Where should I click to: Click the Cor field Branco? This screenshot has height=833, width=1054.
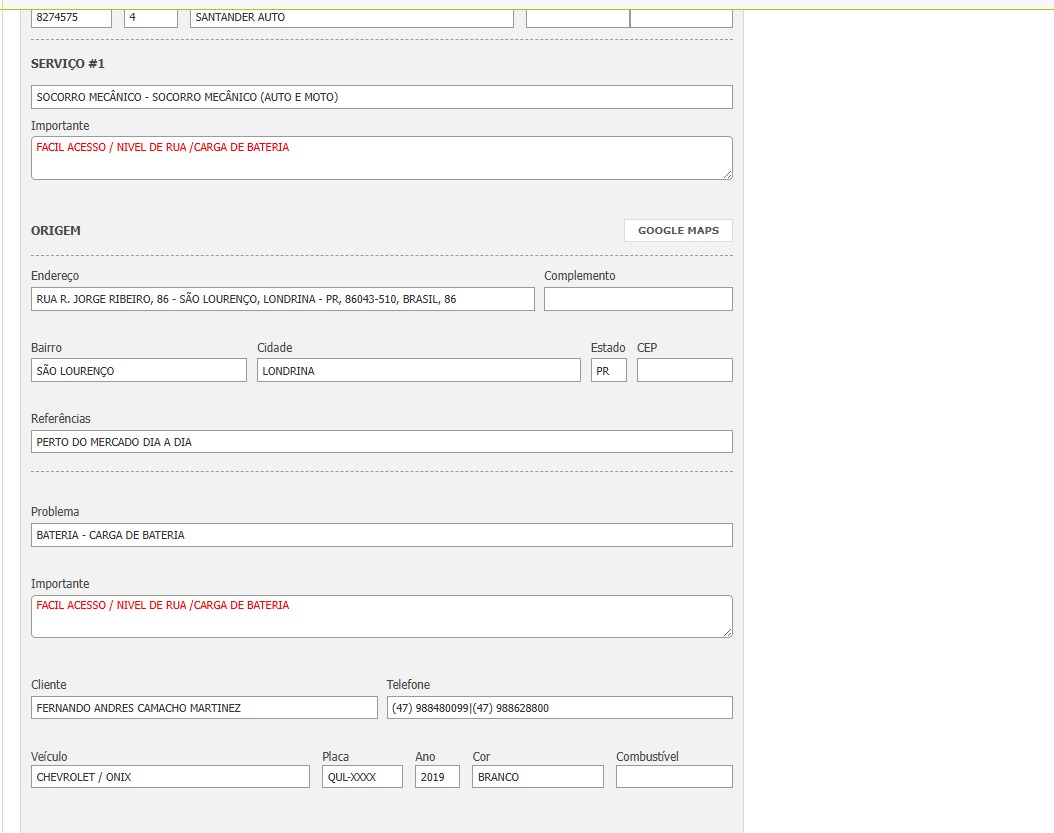click(538, 777)
